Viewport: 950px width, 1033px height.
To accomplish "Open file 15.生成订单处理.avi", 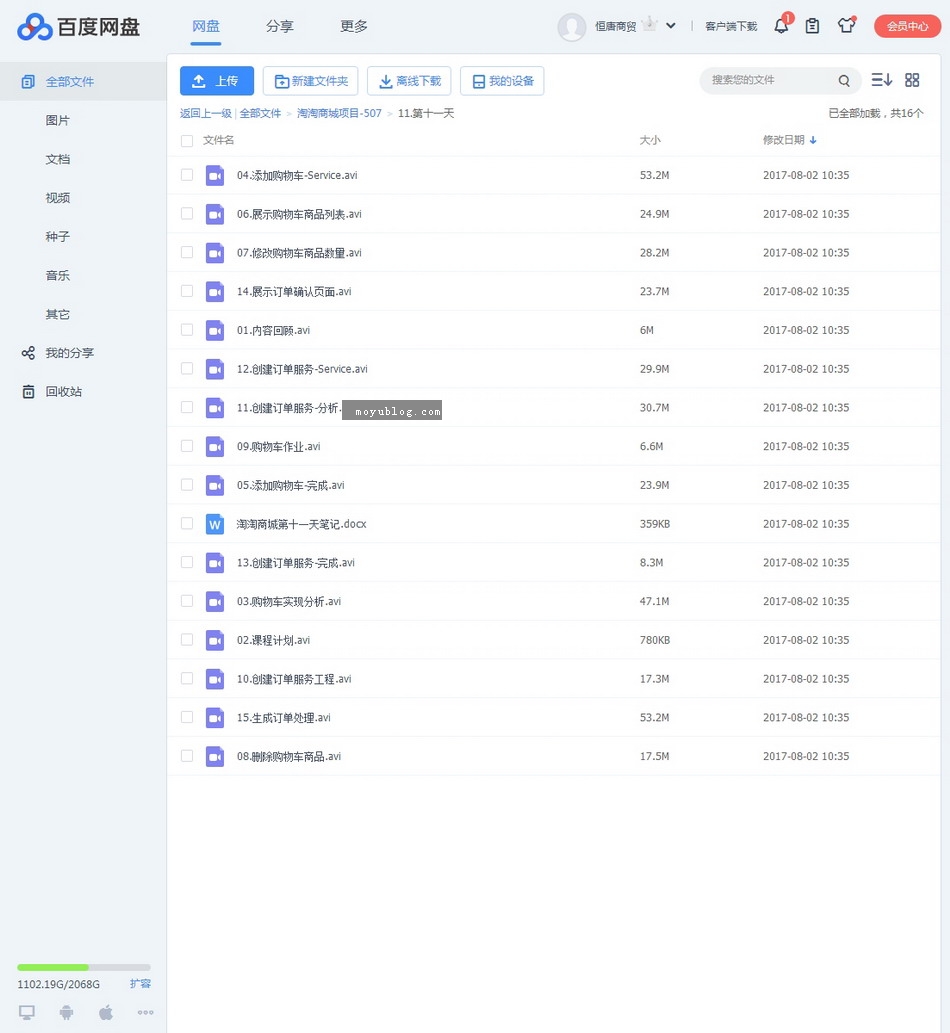I will [x=284, y=717].
